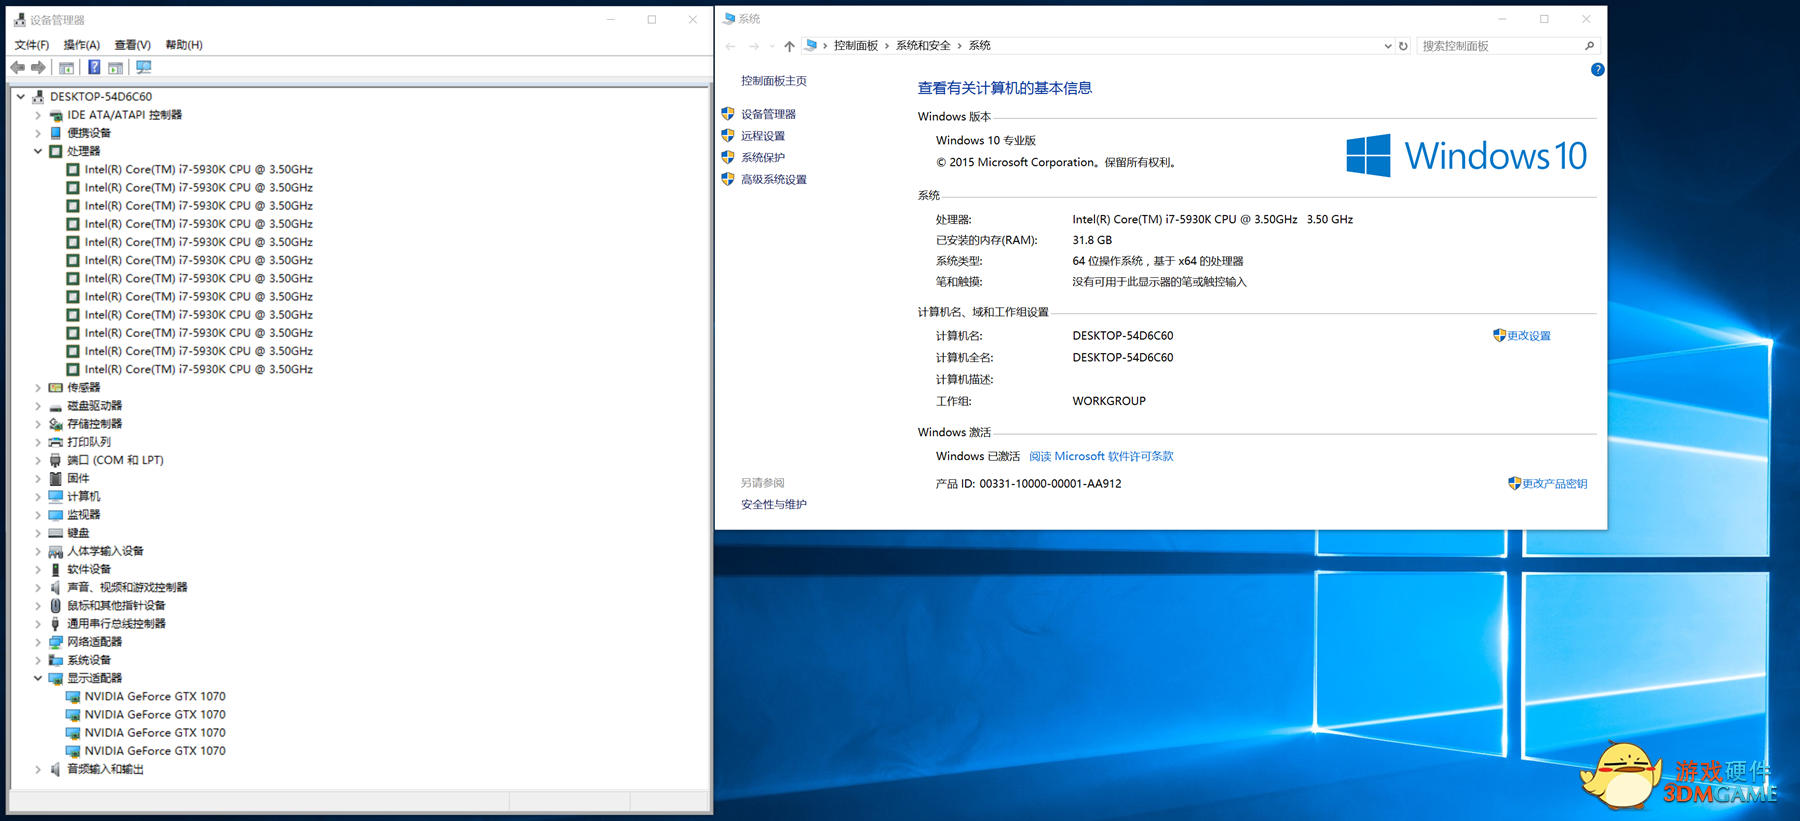Expand the IDE ATA/ATAPI 控制器 node
The image size is (1800, 821).
[38, 115]
